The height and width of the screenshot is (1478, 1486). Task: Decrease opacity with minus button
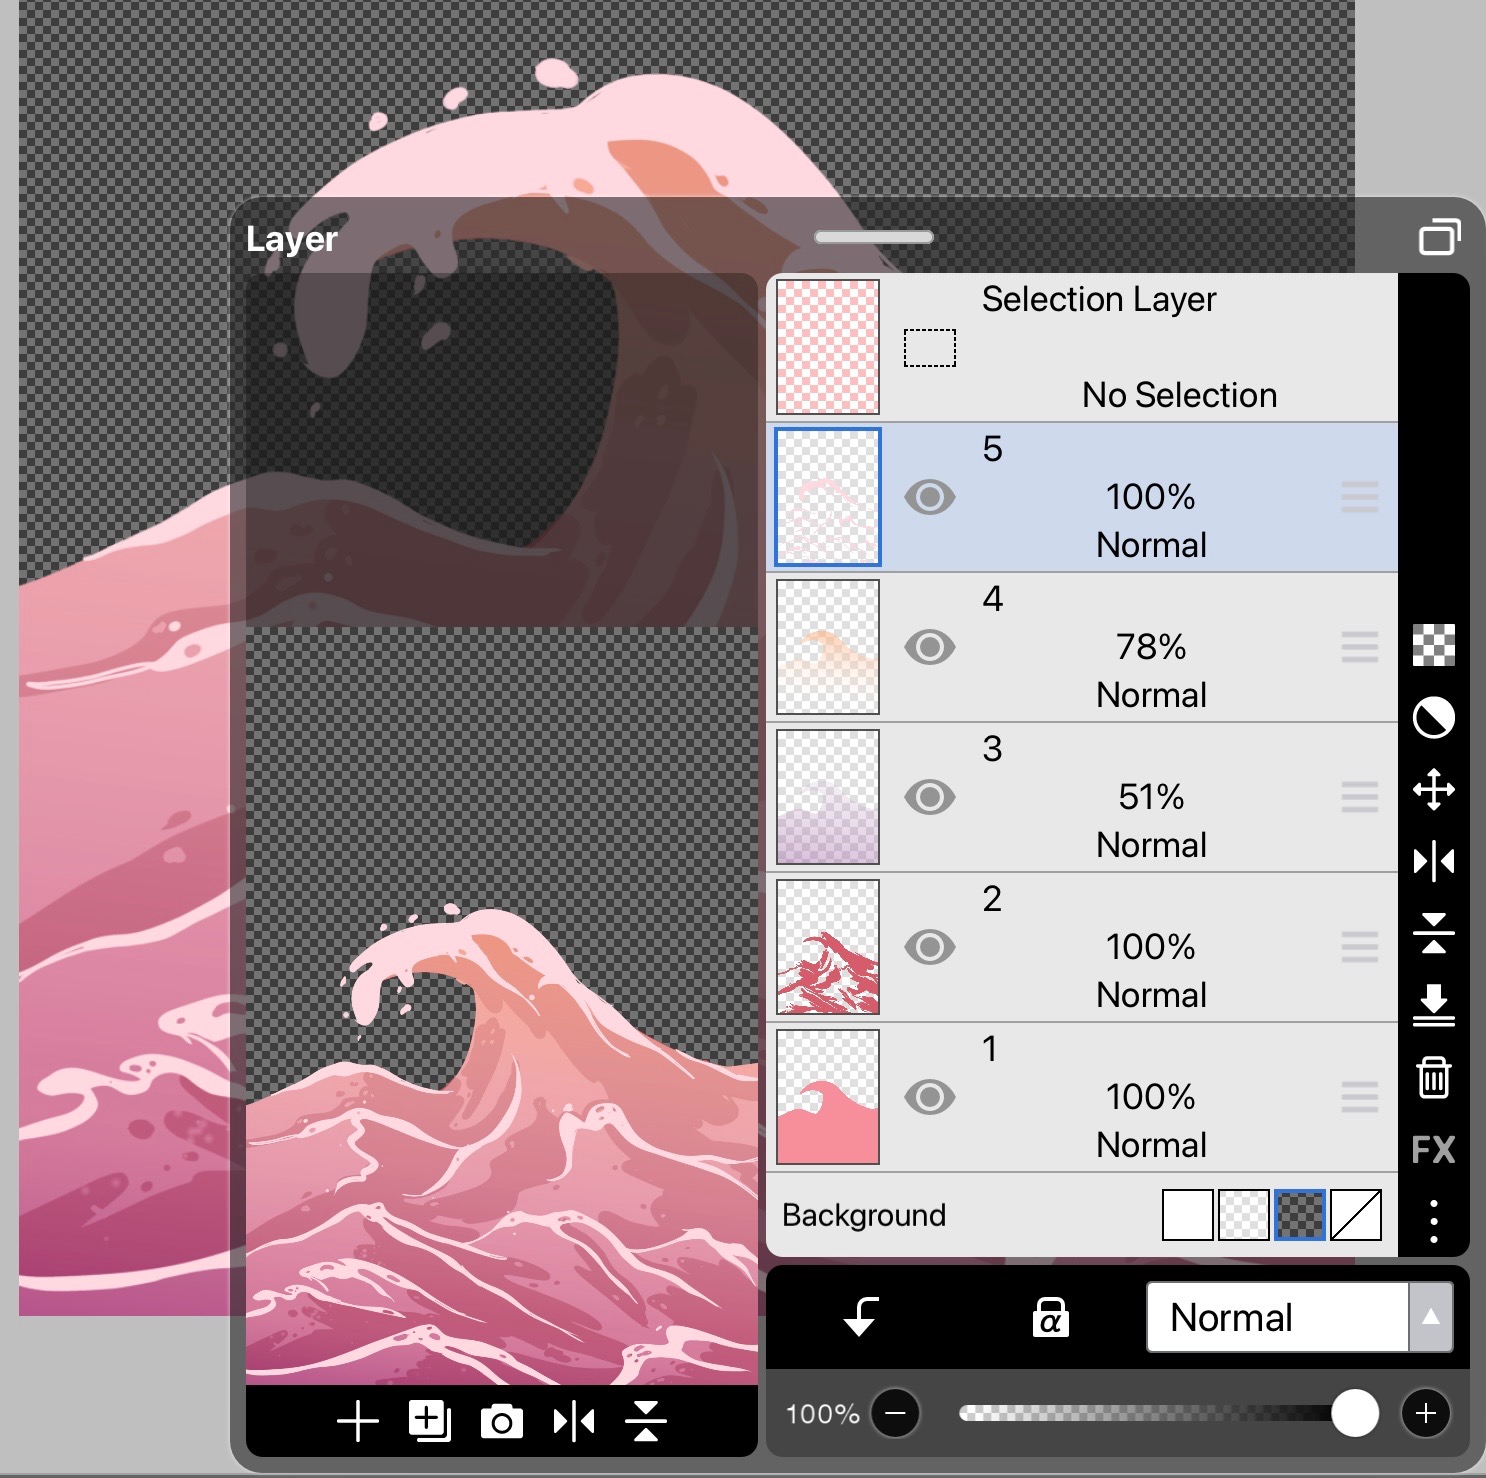tap(895, 1413)
